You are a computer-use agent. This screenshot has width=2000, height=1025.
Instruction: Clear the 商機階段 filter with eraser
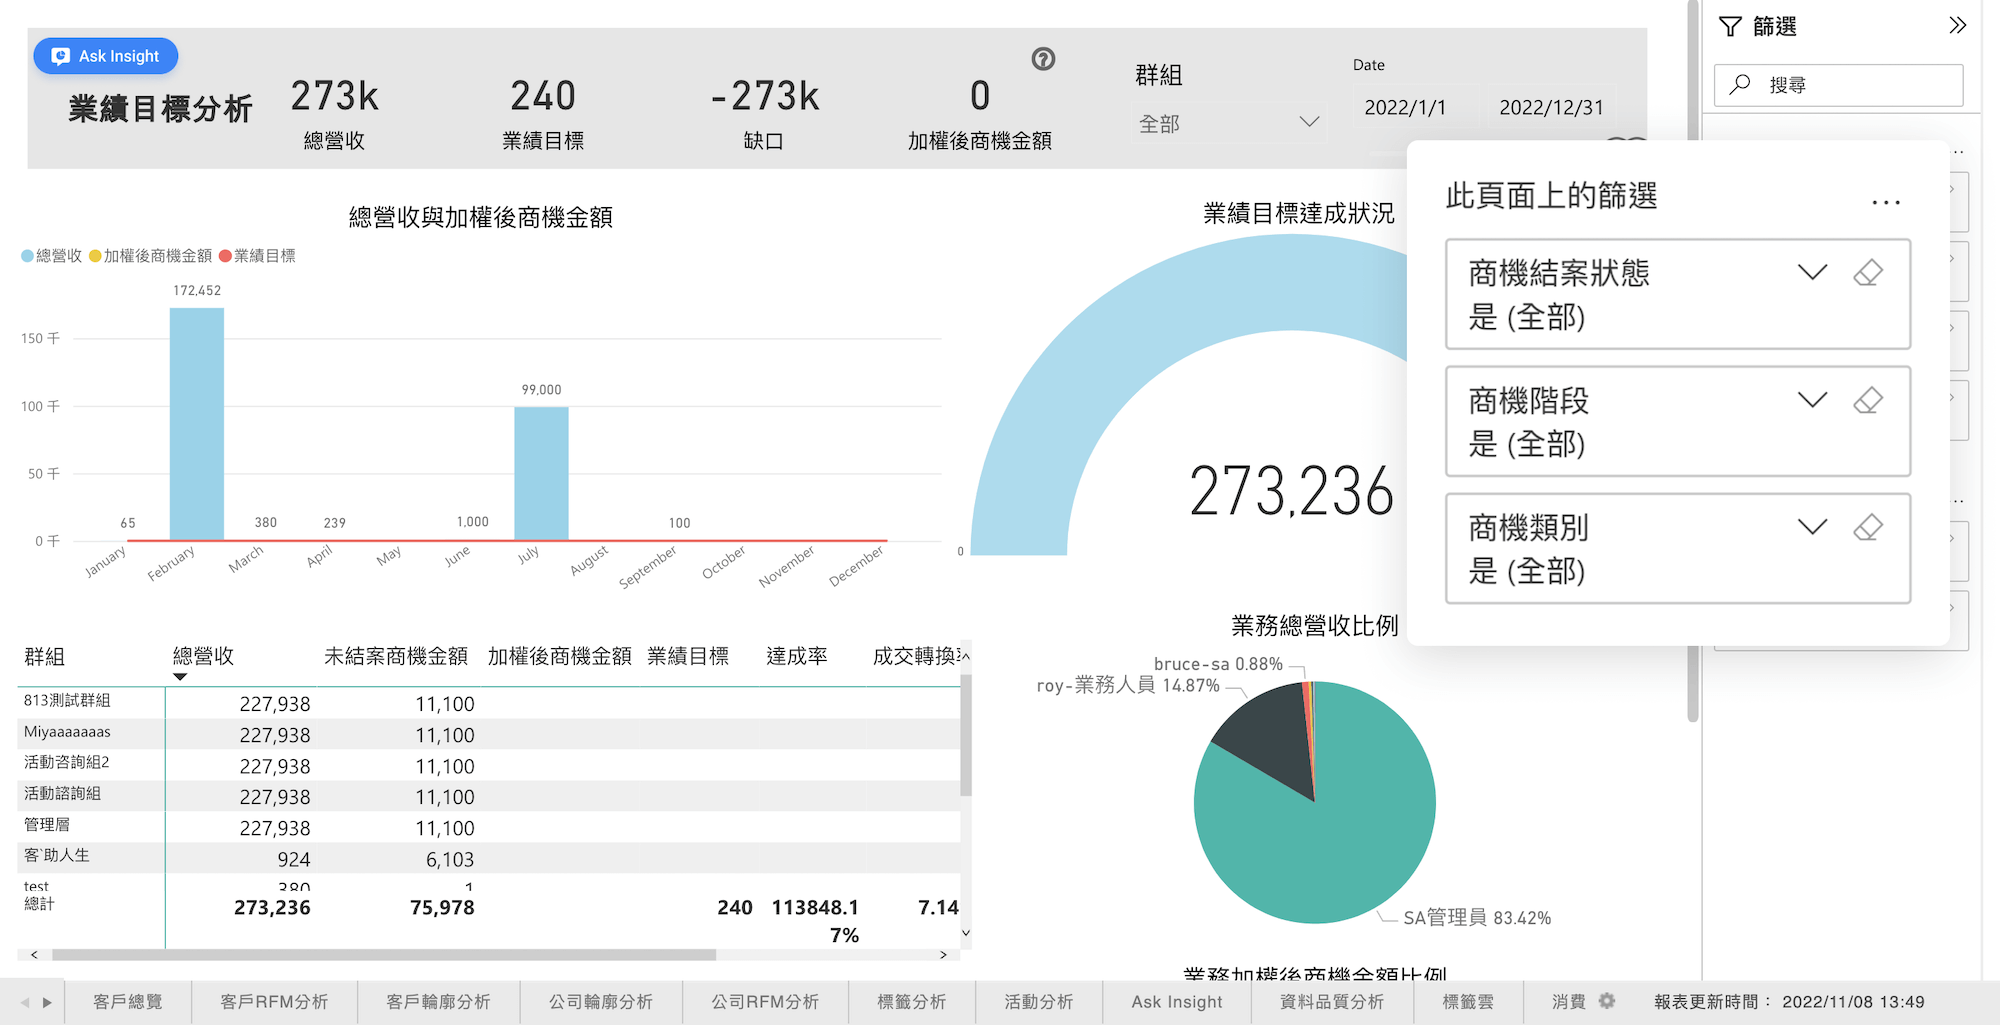pyautogui.click(x=1868, y=400)
